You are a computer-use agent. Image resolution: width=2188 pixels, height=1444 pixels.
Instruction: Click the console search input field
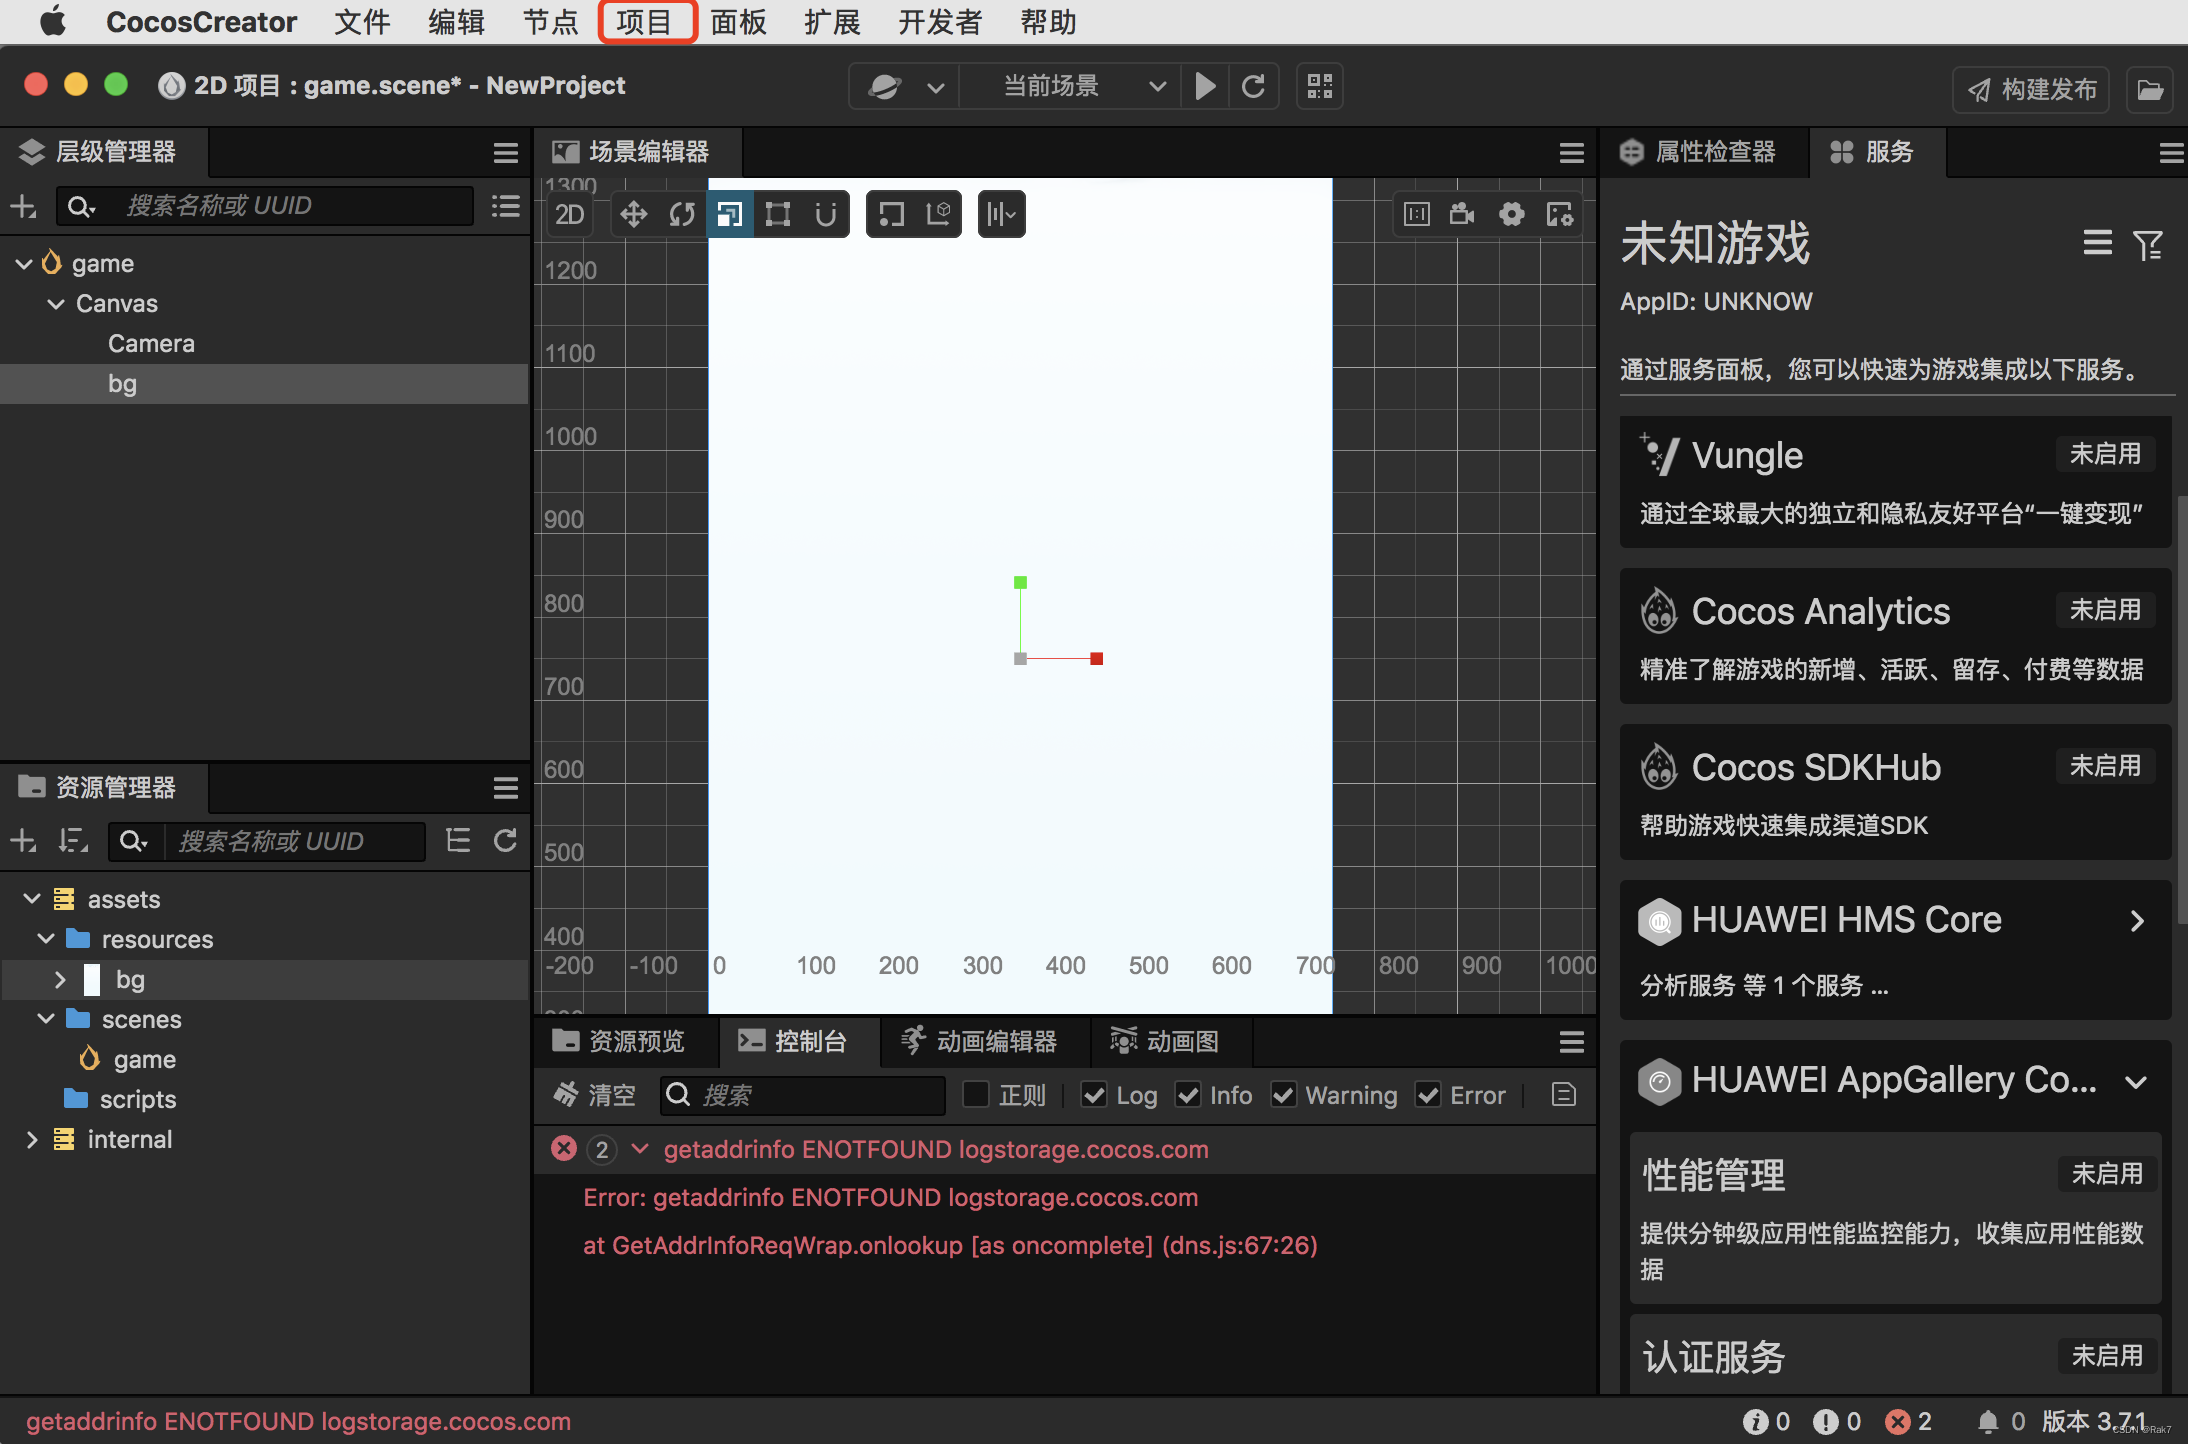pos(800,1095)
